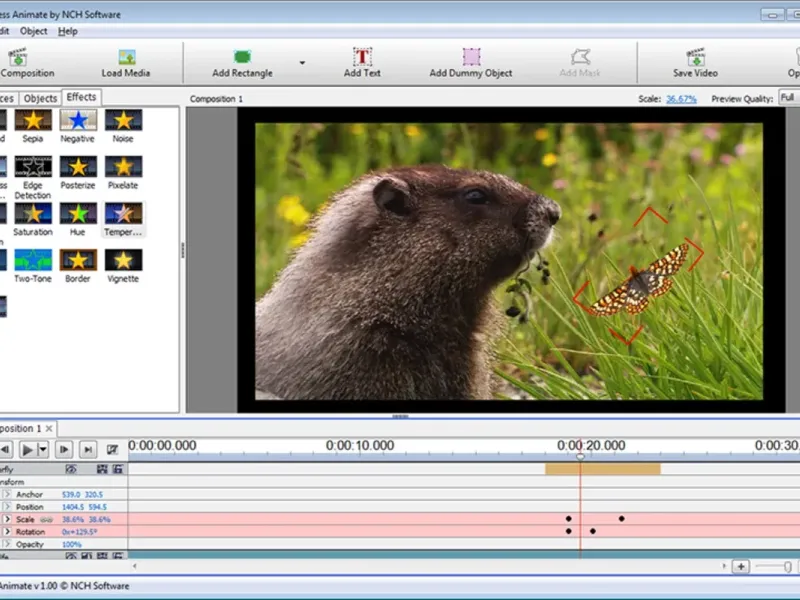The height and width of the screenshot is (600, 800).
Task: Choose the Edge Detection effect
Action: (x=33, y=168)
